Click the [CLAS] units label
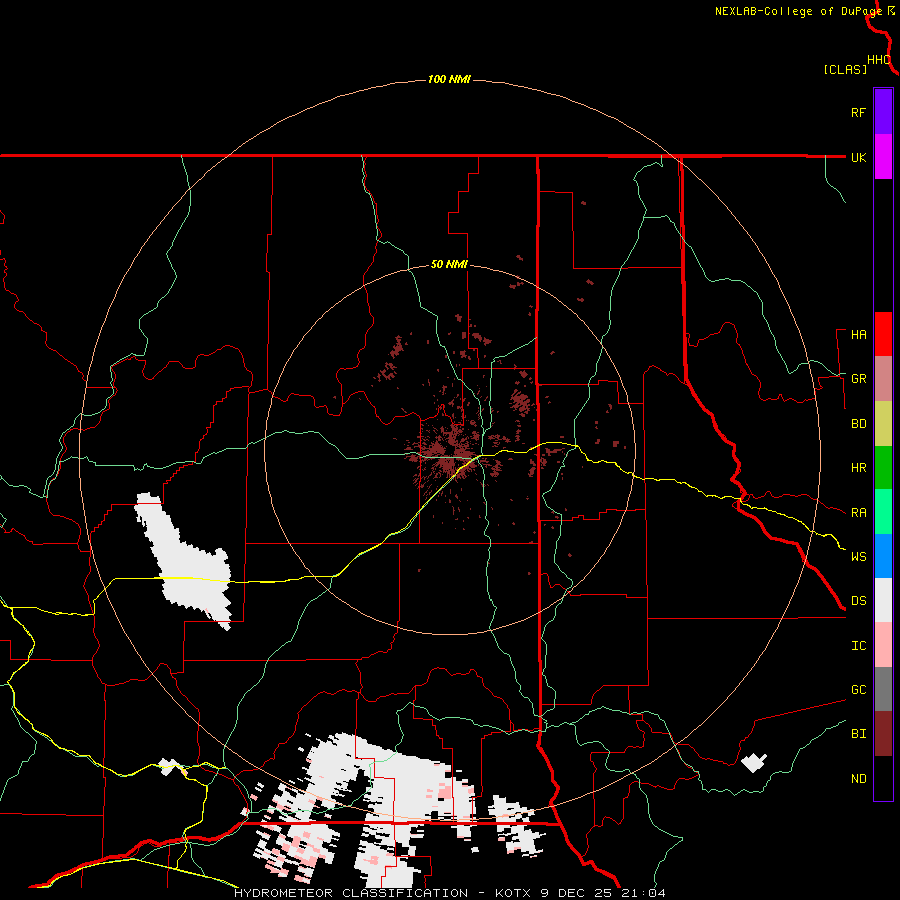Image resolution: width=900 pixels, height=900 pixels. pyautogui.click(x=845, y=69)
